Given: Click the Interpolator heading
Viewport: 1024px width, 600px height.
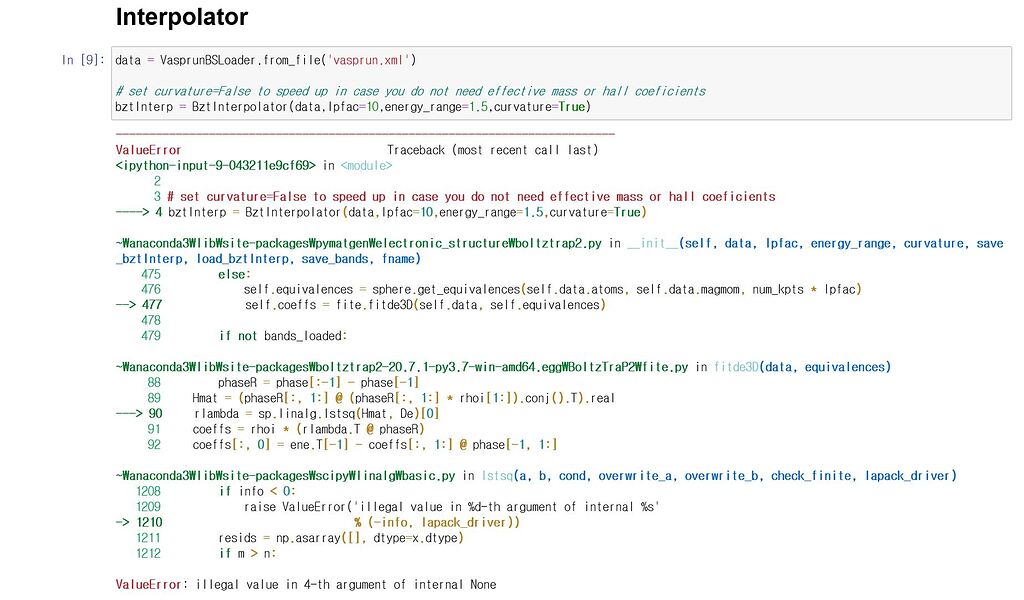Looking at the screenshot, I should 182,18.
